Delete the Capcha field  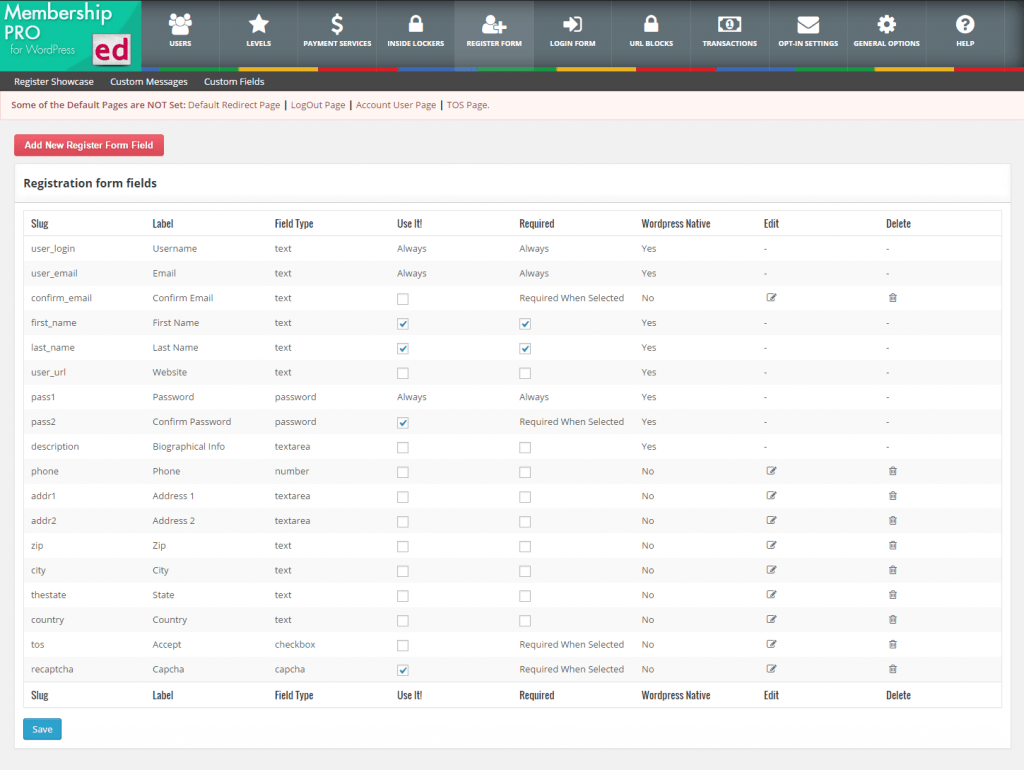(x=892, y=669)
